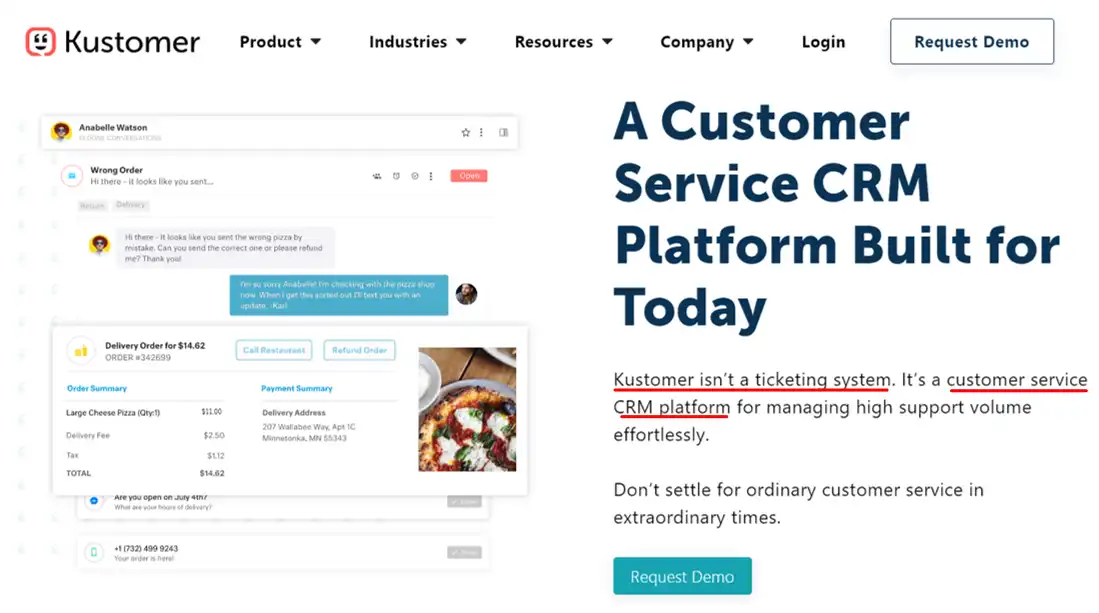Expand the Industries dropdown arrow
Screen dimensions: 1099x613
point(461,42)
